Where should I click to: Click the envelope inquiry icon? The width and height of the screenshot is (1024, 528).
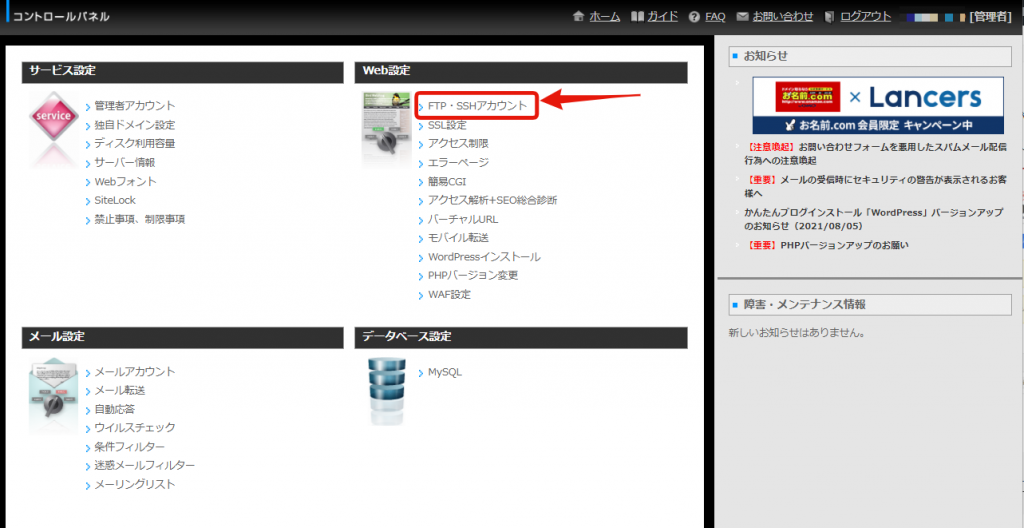click(x=742, y=17)
